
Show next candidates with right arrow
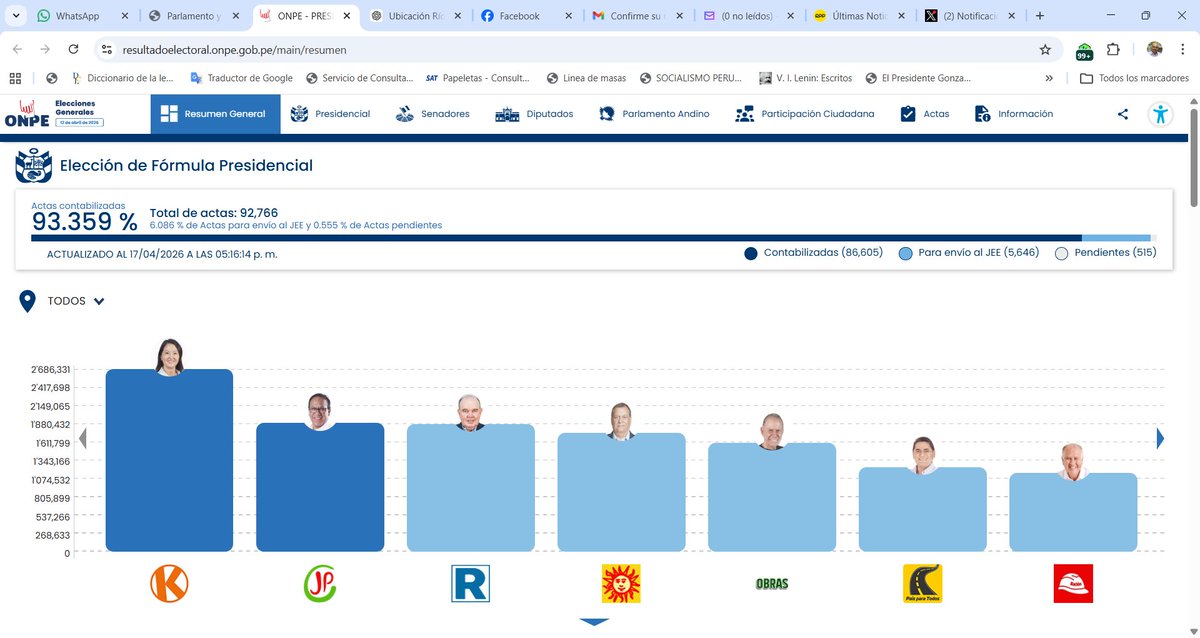1160,438
